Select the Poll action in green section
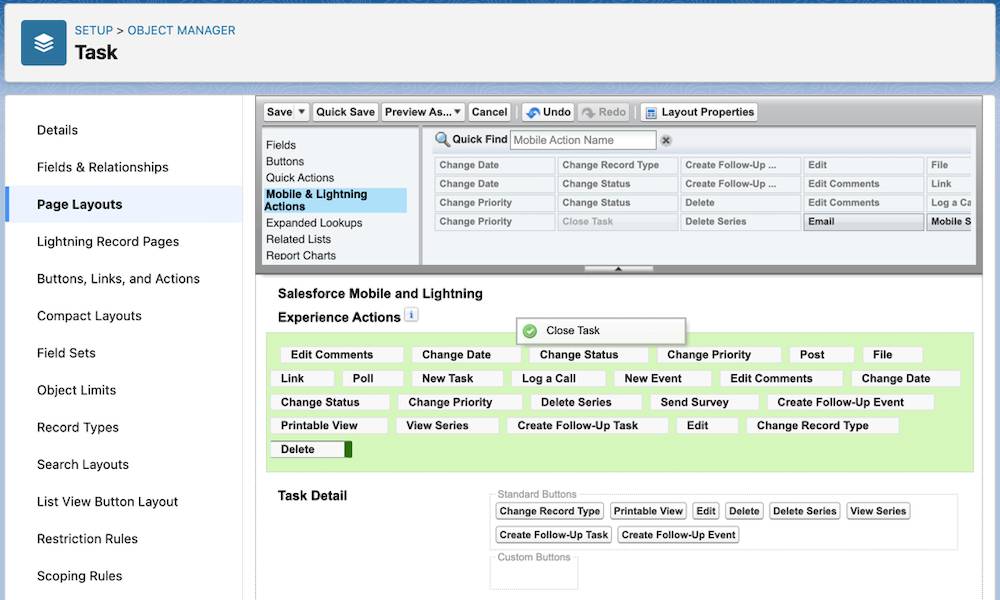Screen dimensions: 1000x600 pyautogui.click(x=372, y=378)
